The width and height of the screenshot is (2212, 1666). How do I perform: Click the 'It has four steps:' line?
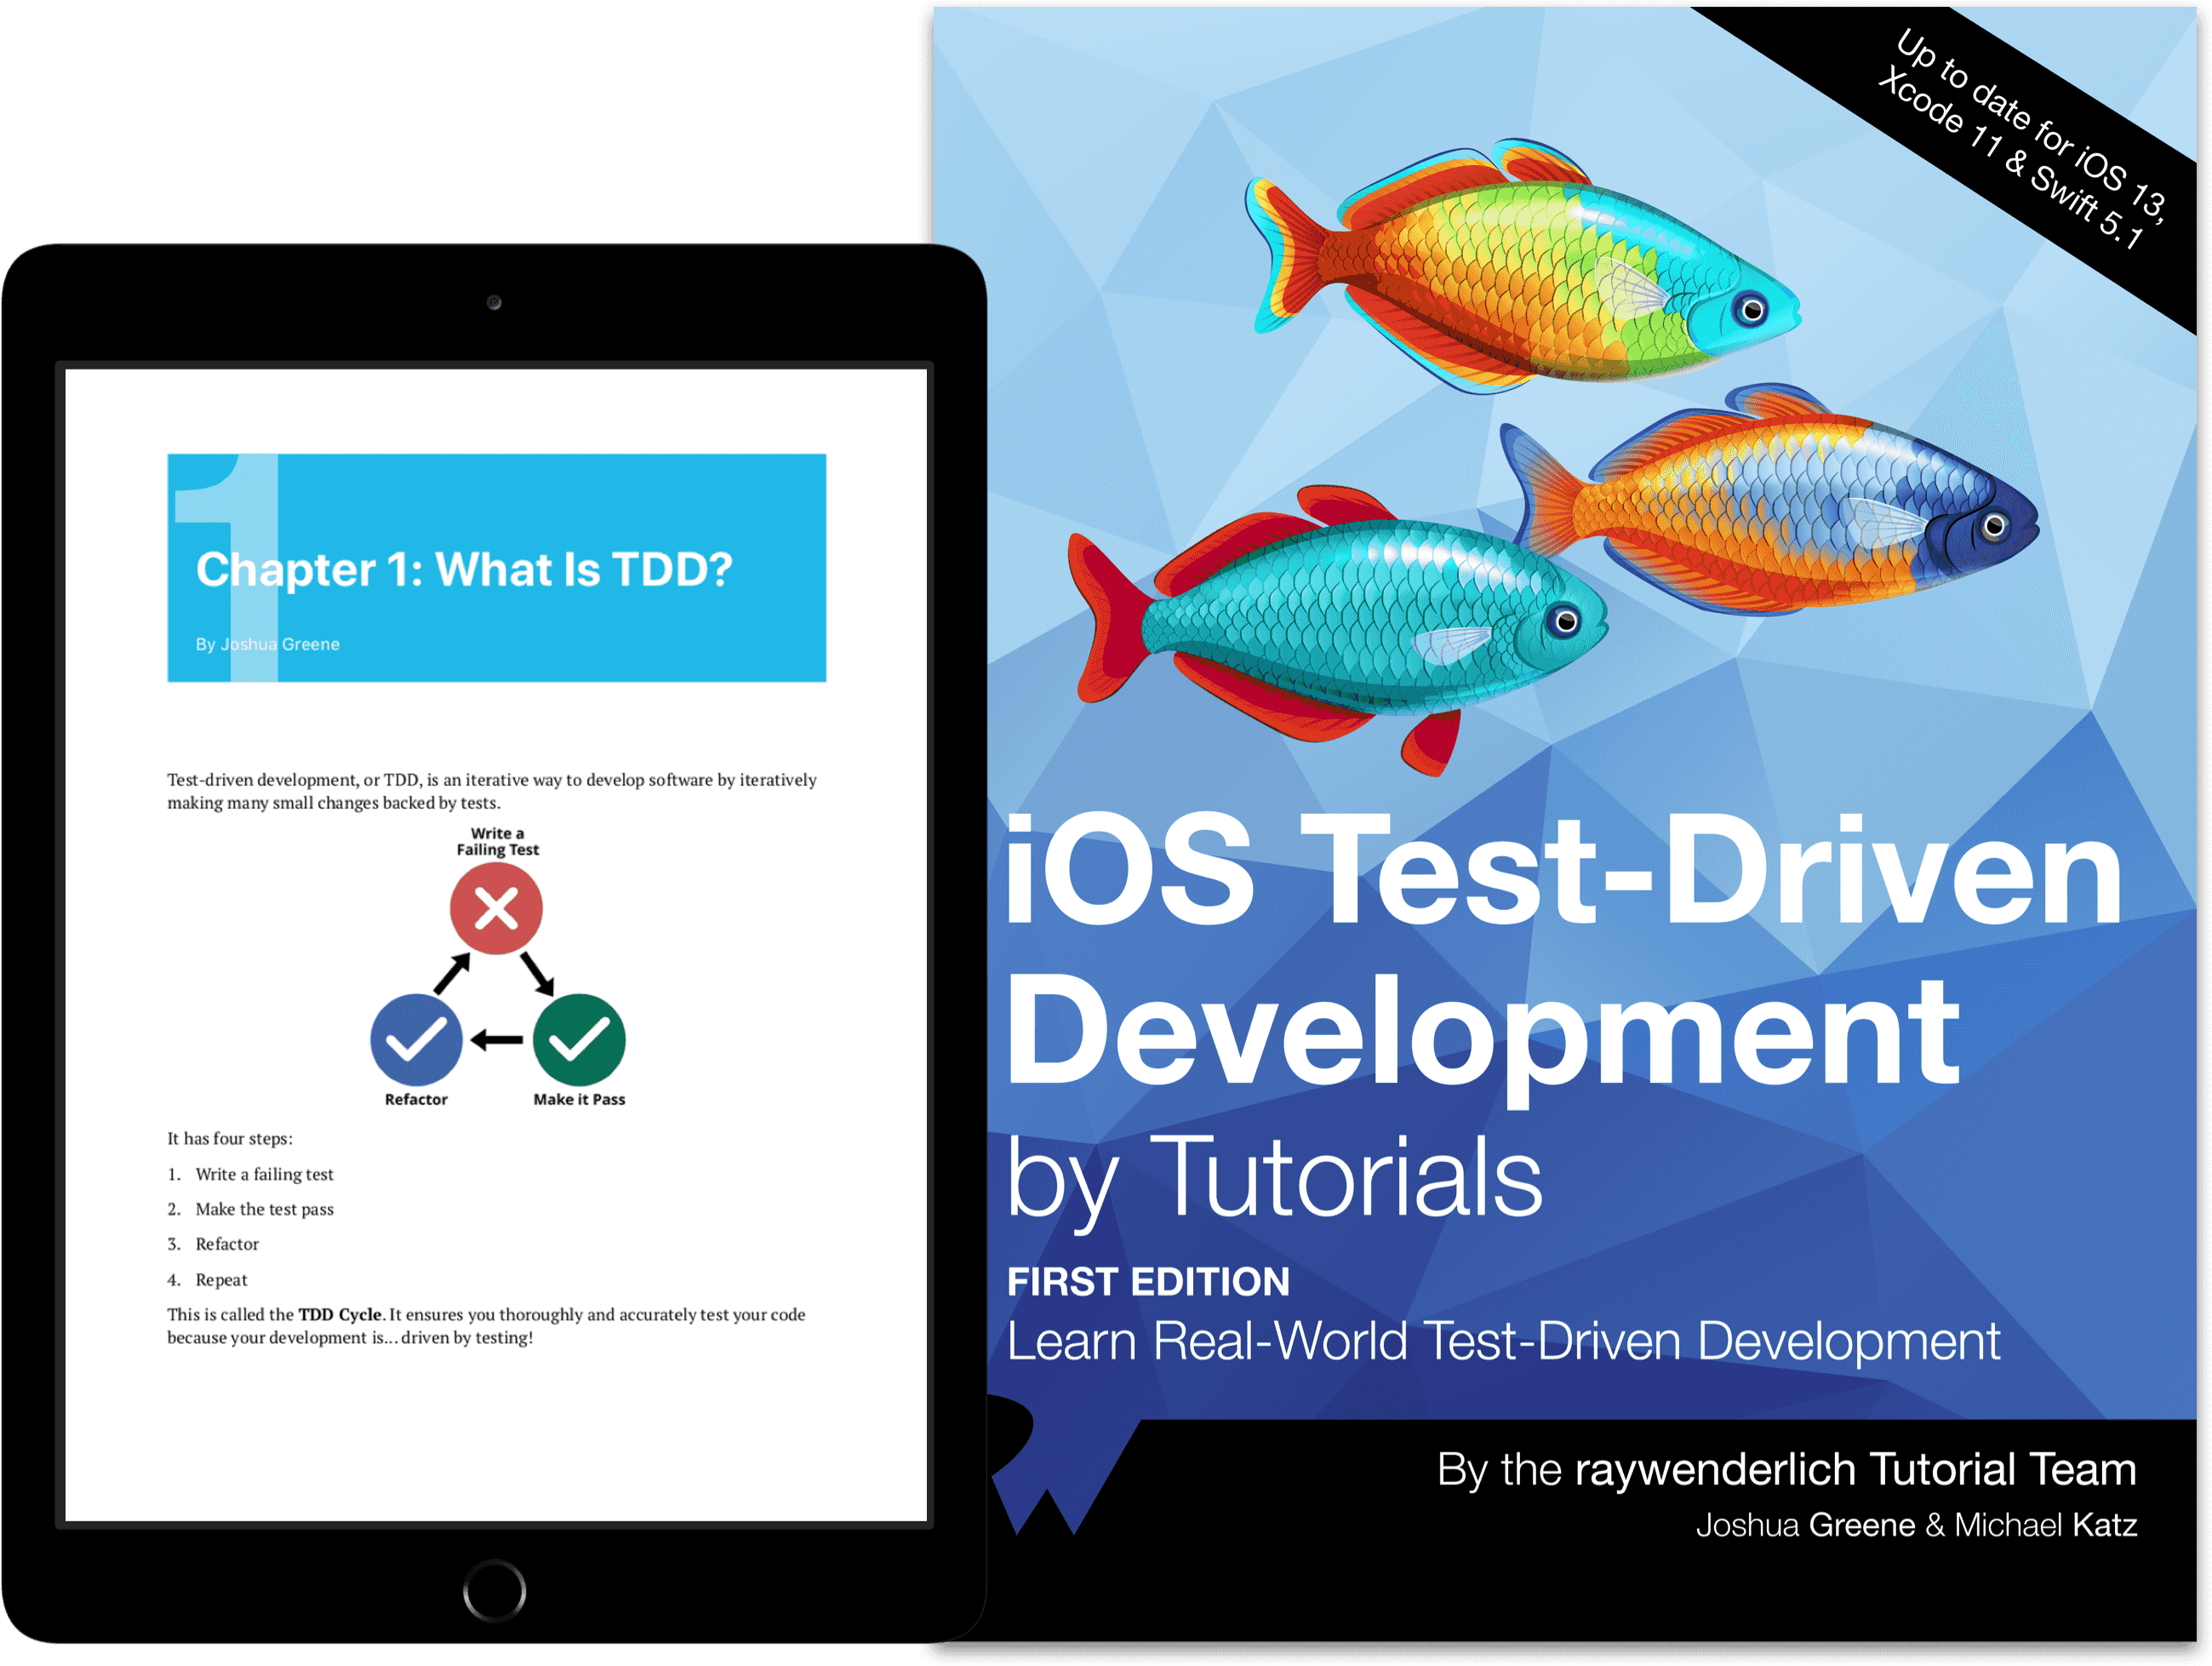point(230,1138)
